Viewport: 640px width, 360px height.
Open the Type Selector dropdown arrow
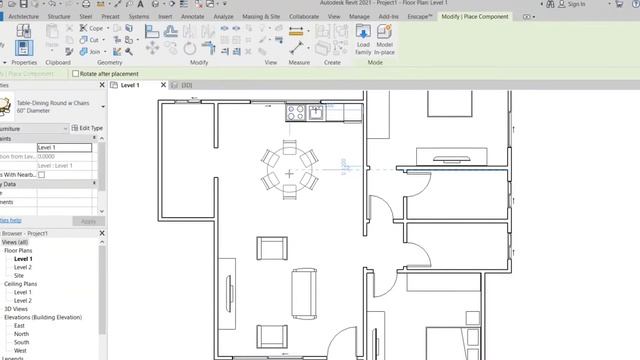click(103, 107)
